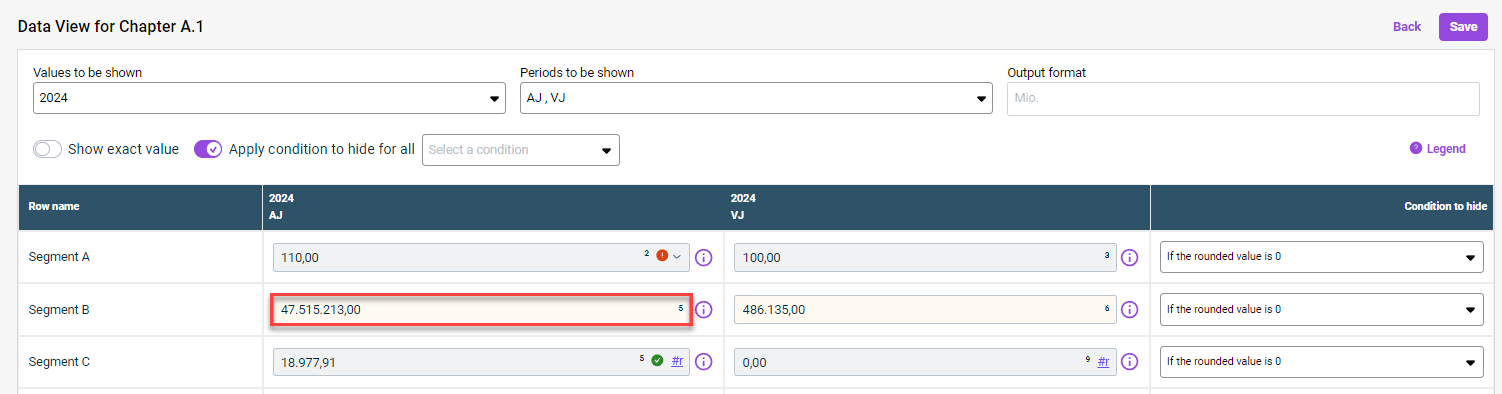Viewport: 1502px width, 394px height.
Task: Click the #r link in Segment C VJ field
Action: 1104,361
